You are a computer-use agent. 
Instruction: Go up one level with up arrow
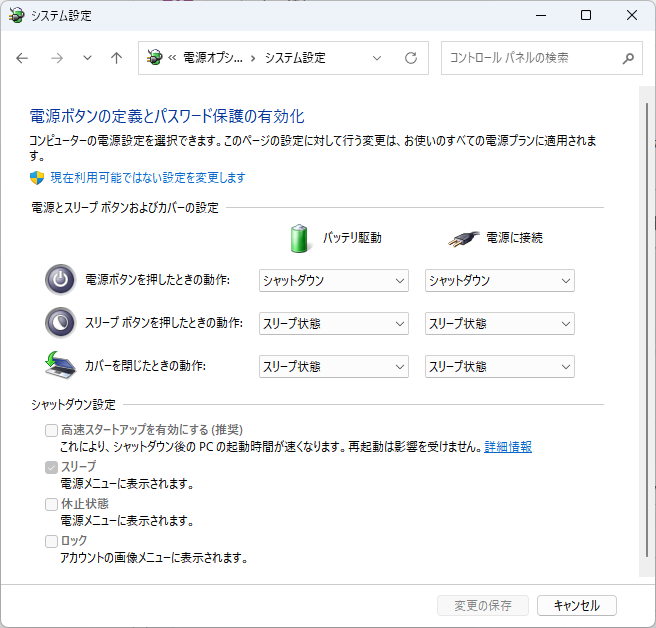point(116,58)
